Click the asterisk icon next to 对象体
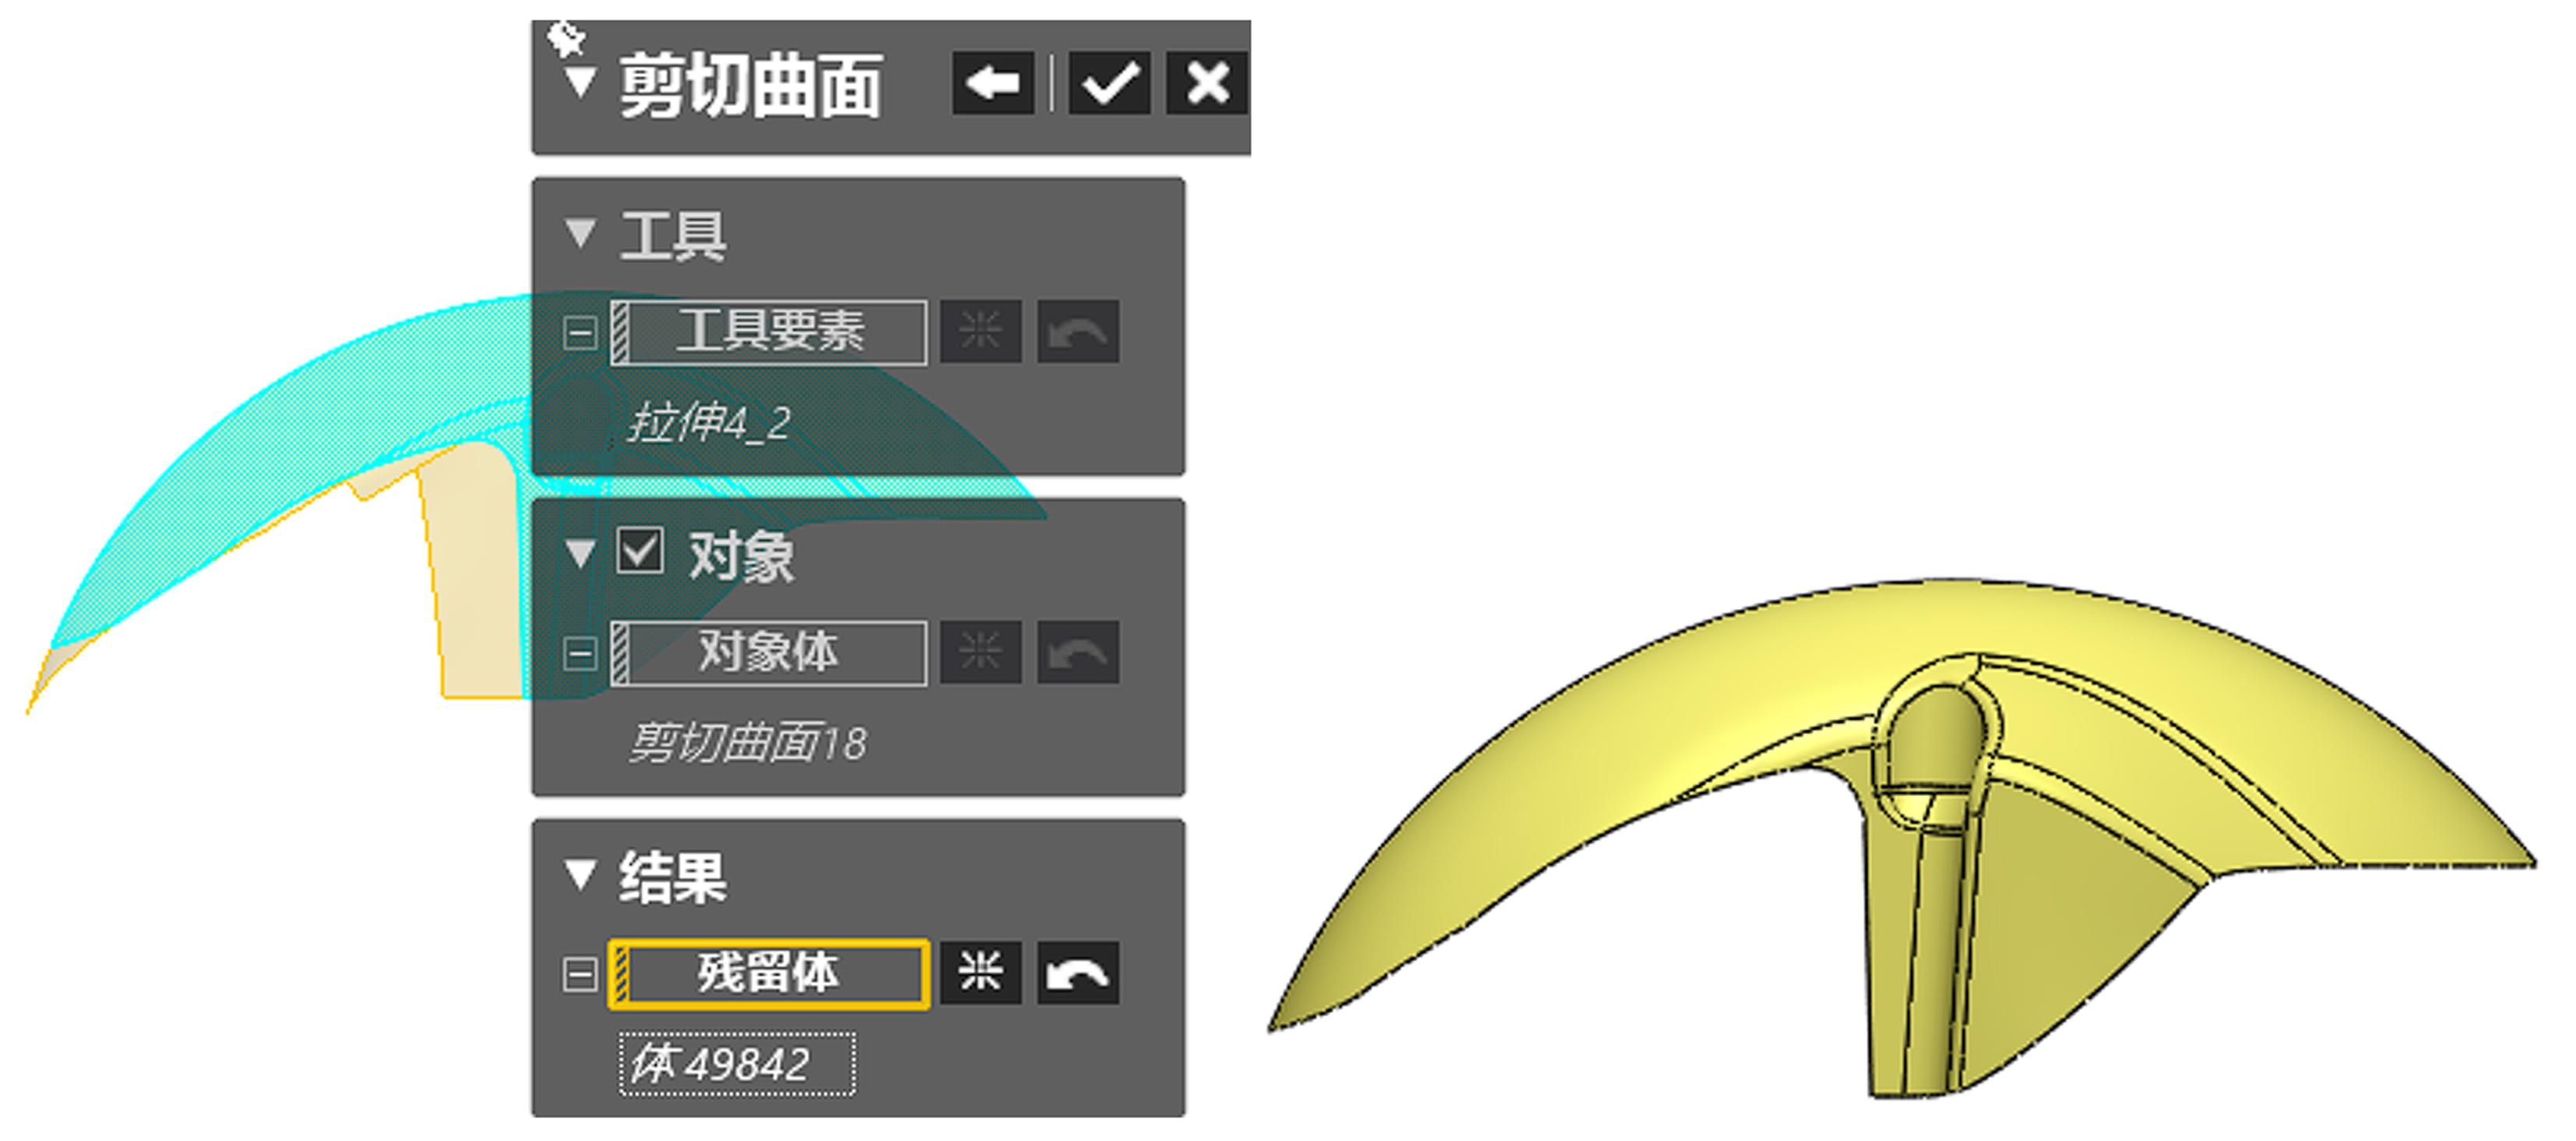The height and width of the screenshot is (1141, 2576). pyautogui.click(x=981, y=653)
